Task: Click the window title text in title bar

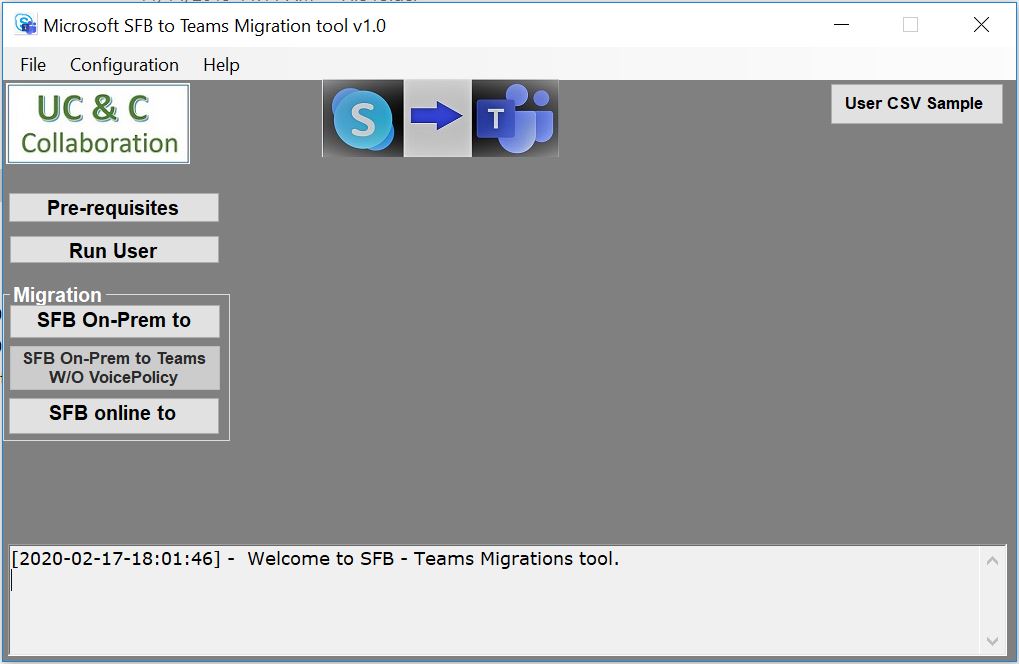Action: (x=214, y=26)
